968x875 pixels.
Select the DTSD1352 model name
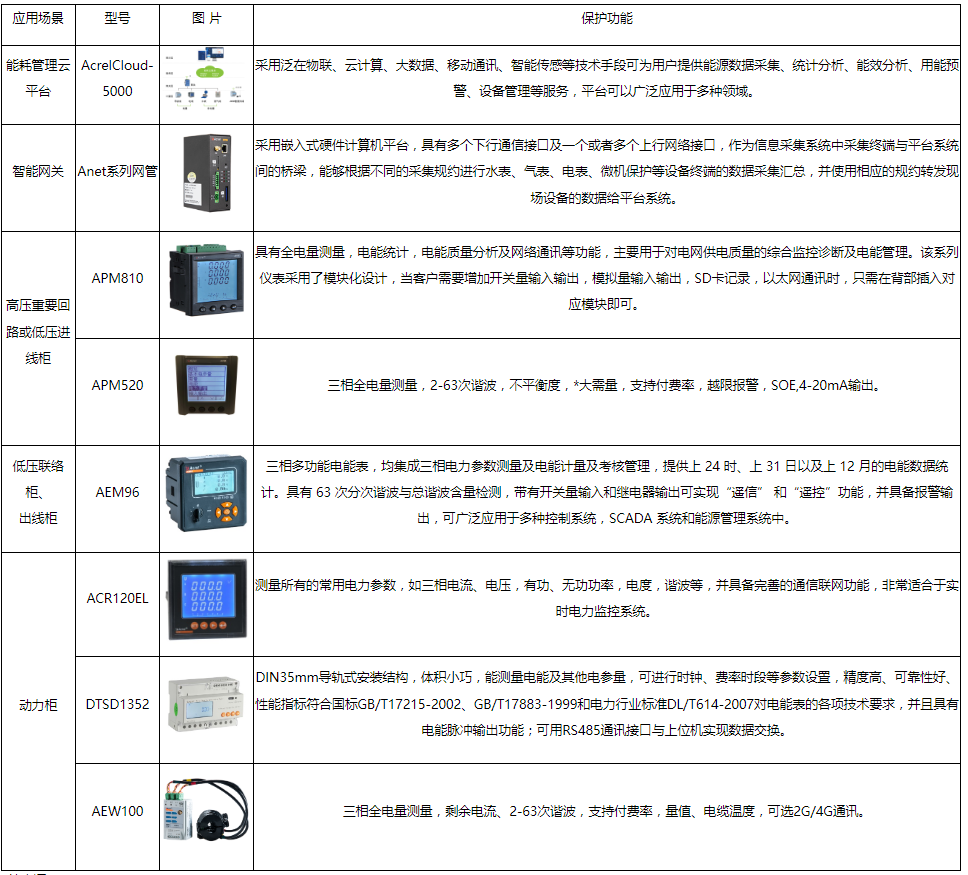coord(117,705)
